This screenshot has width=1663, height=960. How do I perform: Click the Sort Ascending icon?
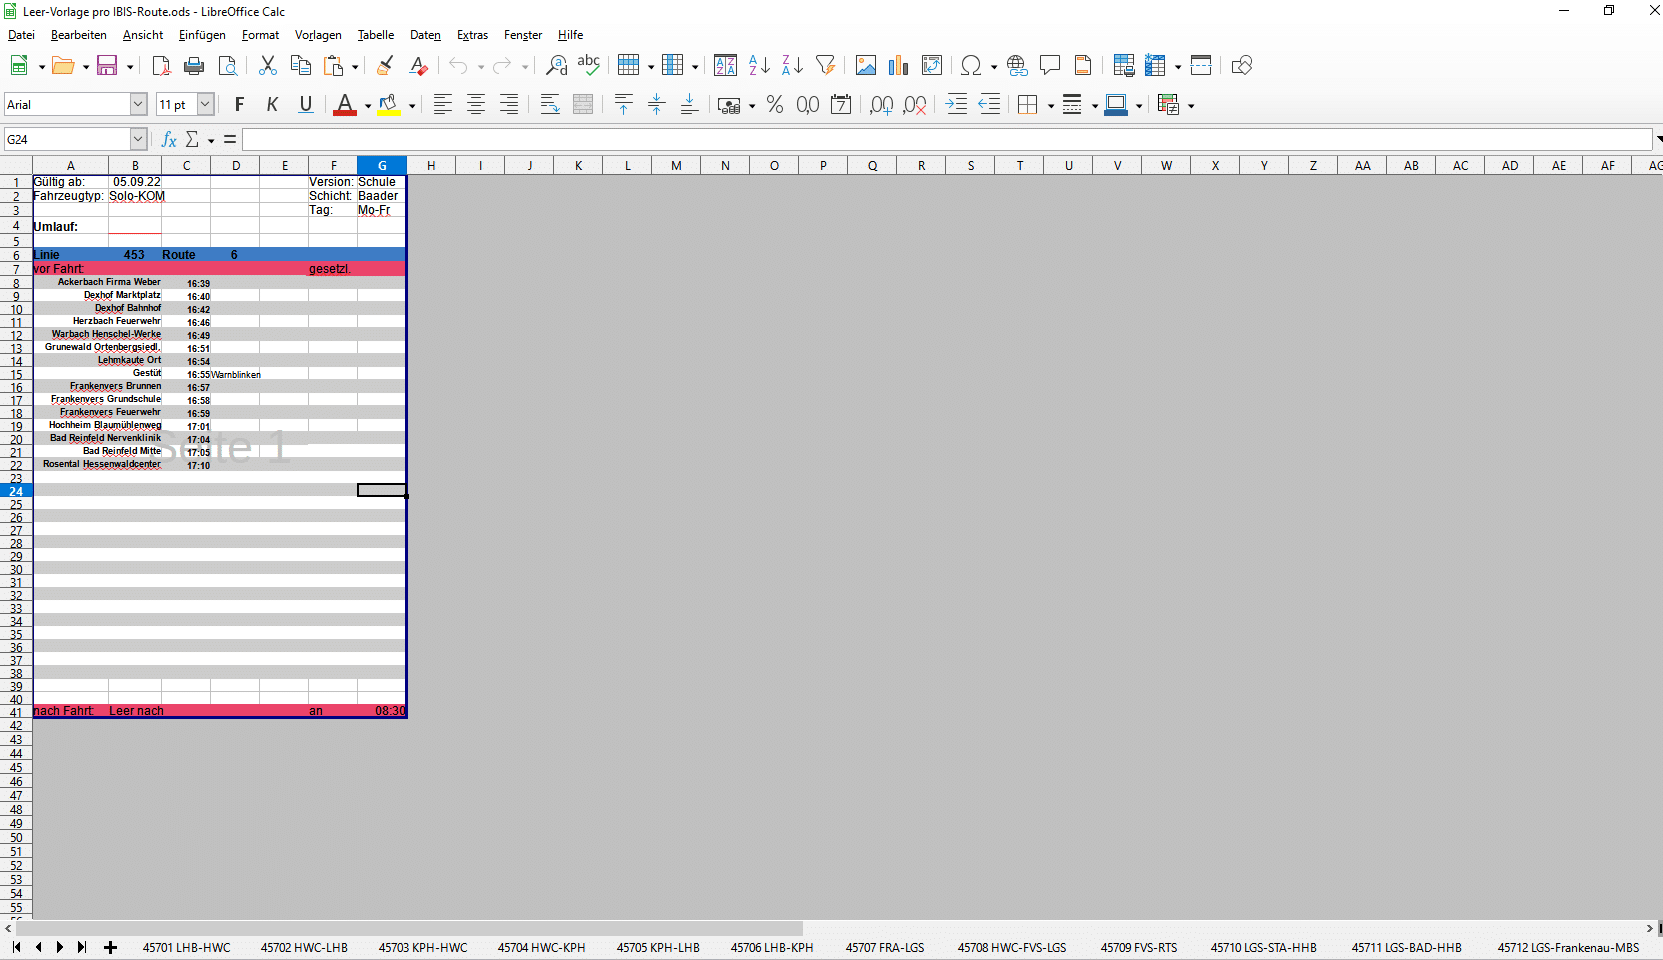click(759, 66)
